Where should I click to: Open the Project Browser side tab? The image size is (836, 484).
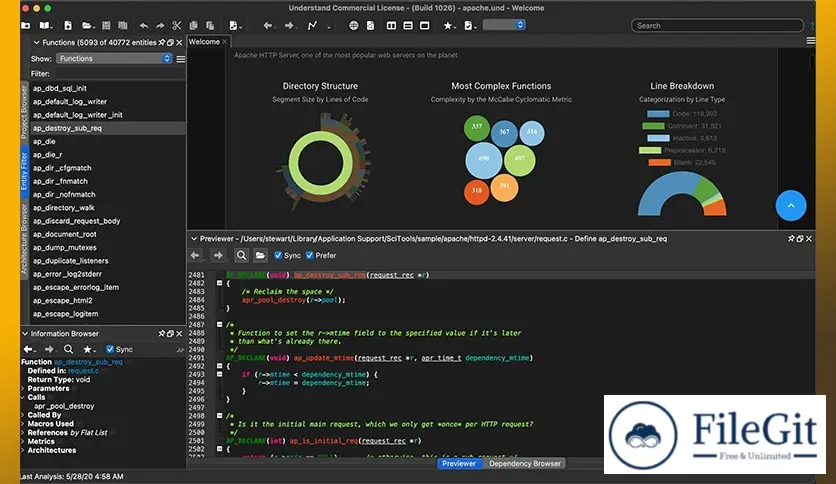23,112
